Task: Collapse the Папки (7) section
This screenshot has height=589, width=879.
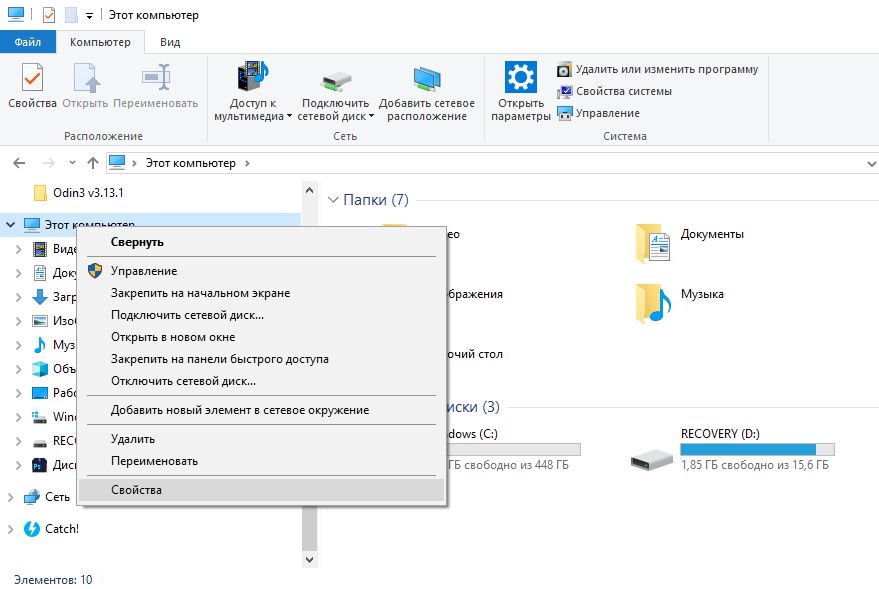Action: pyautogui.click(x=333, y=199)
